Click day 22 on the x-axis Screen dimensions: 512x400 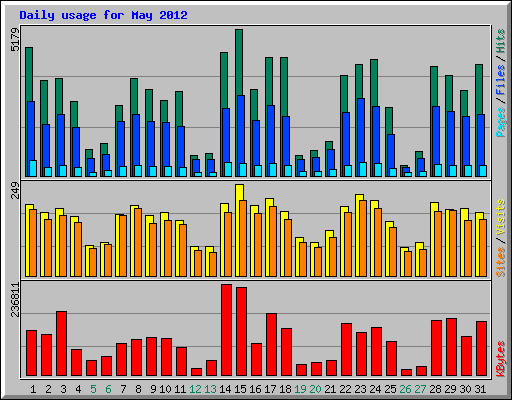click(x=345, y=389)
